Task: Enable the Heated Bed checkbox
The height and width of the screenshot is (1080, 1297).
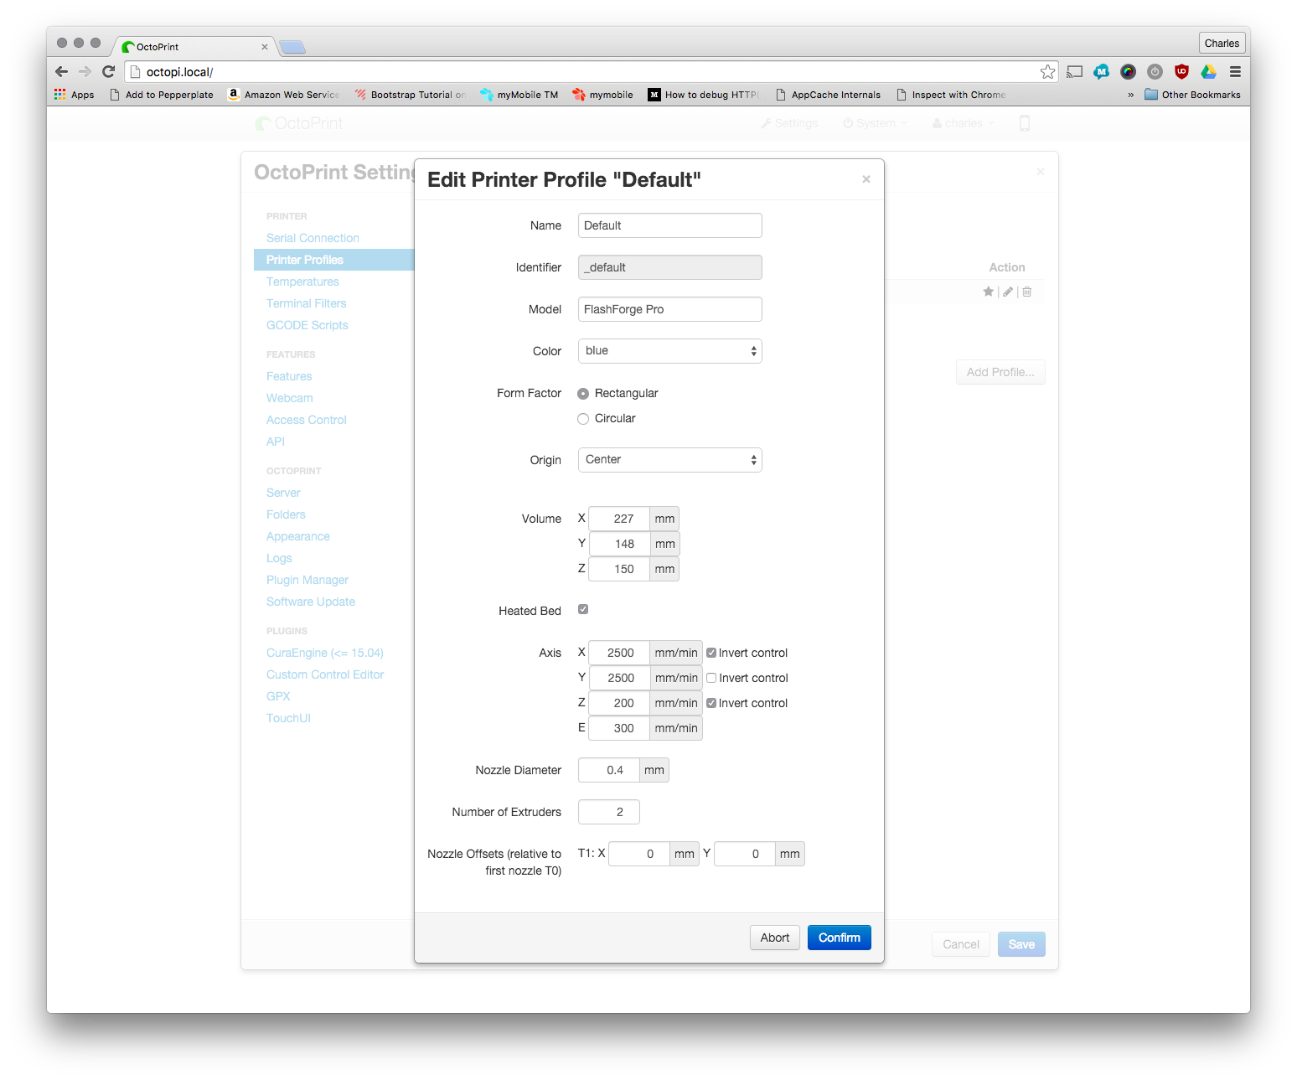Action: [x=583, y=608]
